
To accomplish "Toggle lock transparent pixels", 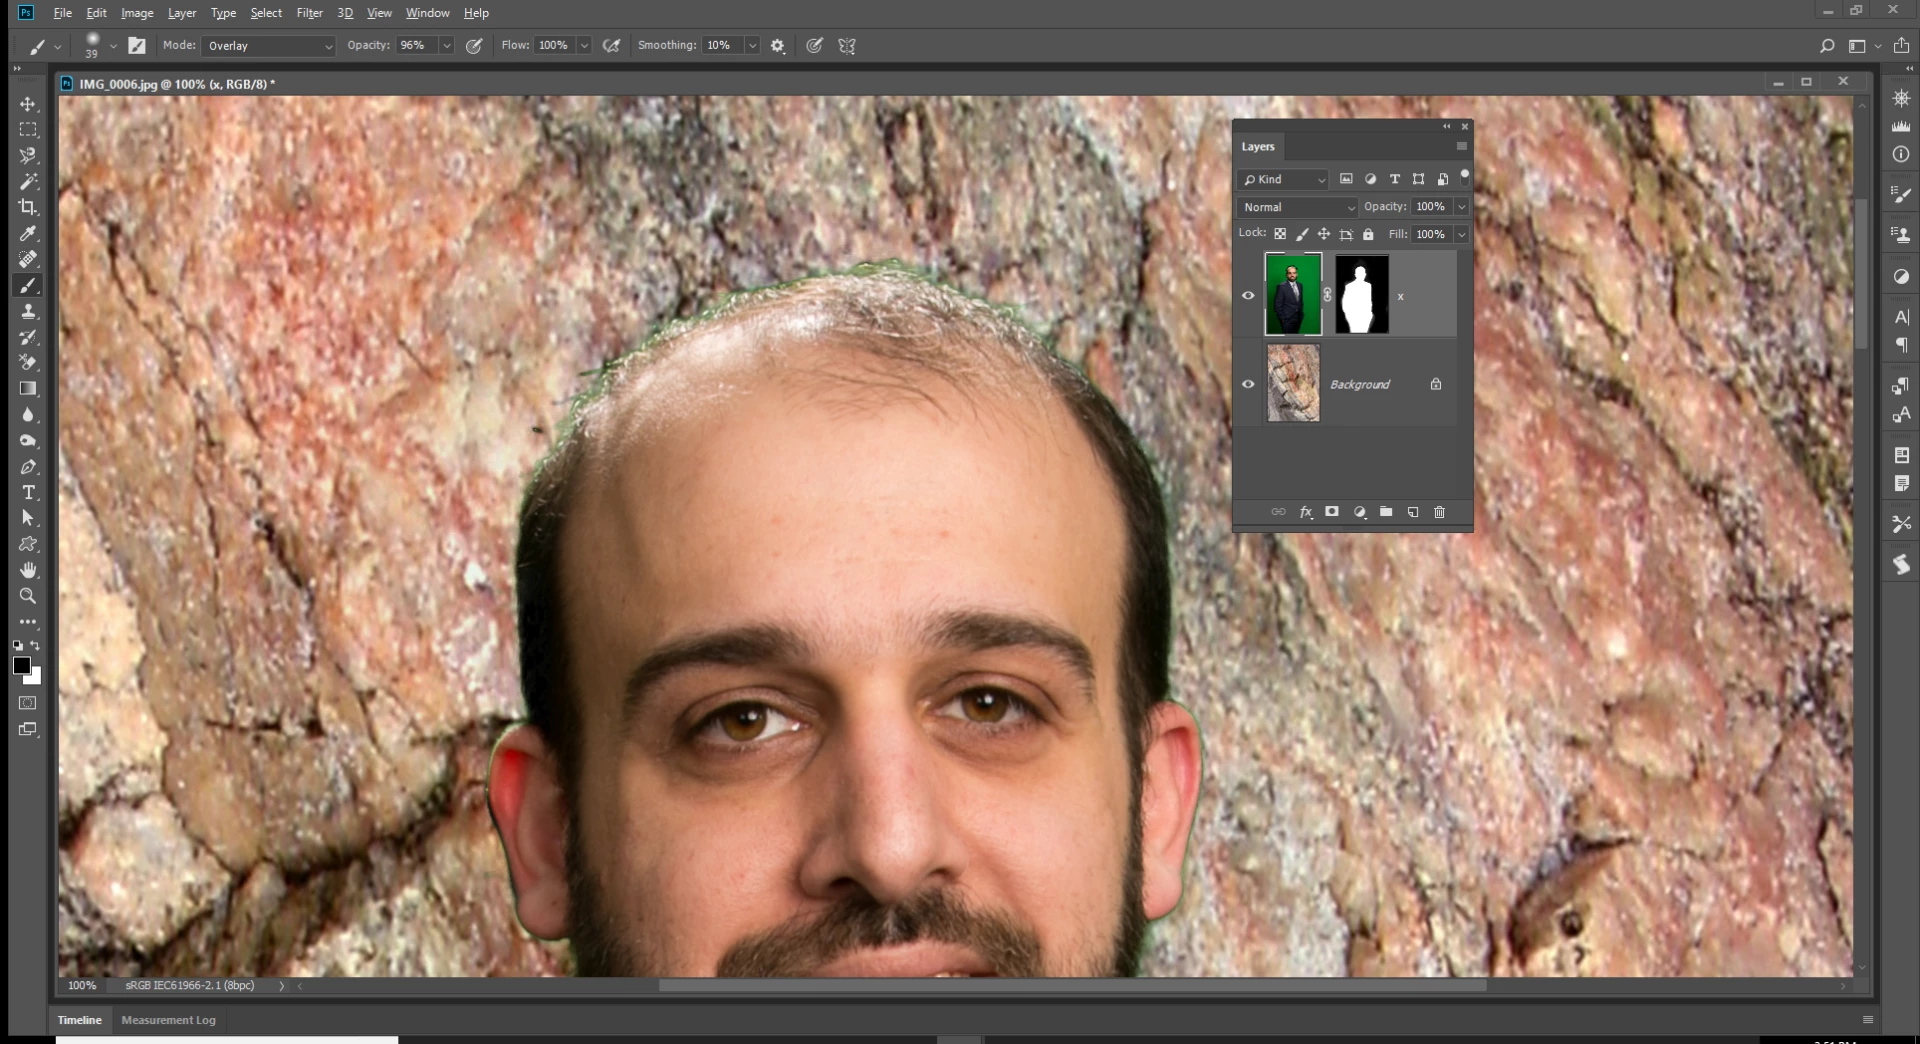I will [1280, 234].
